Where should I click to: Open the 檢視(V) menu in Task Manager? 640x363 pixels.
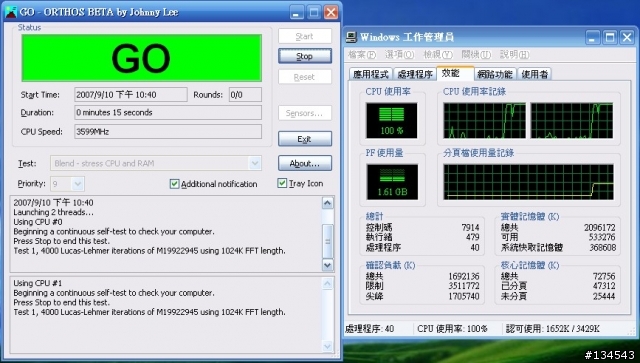point(438,55)
